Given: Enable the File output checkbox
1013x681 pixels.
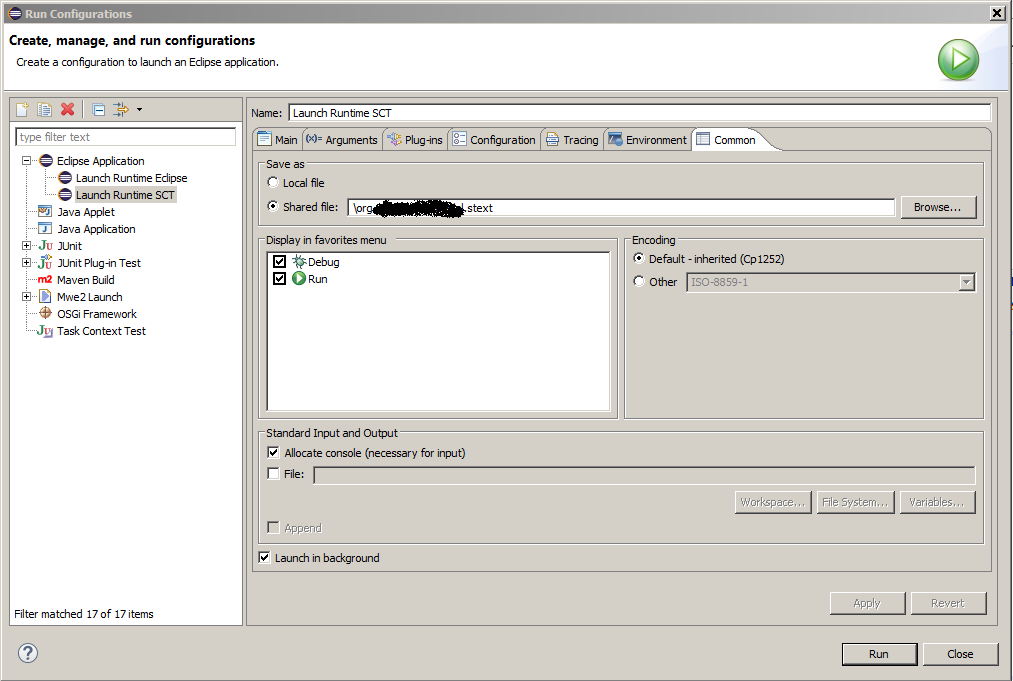Looking at the screenshot, I should (x=273, y=473).
